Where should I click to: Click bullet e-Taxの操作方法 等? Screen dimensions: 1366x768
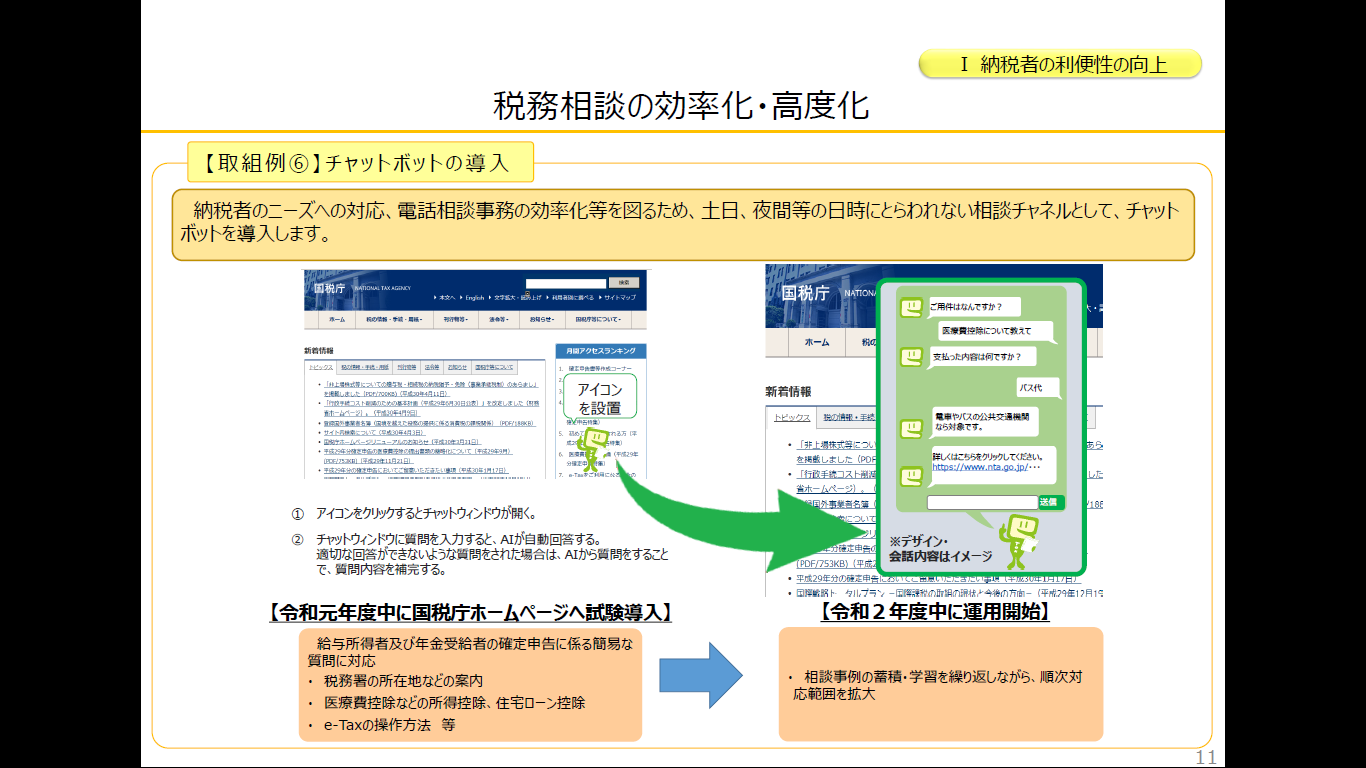(390, 725)
